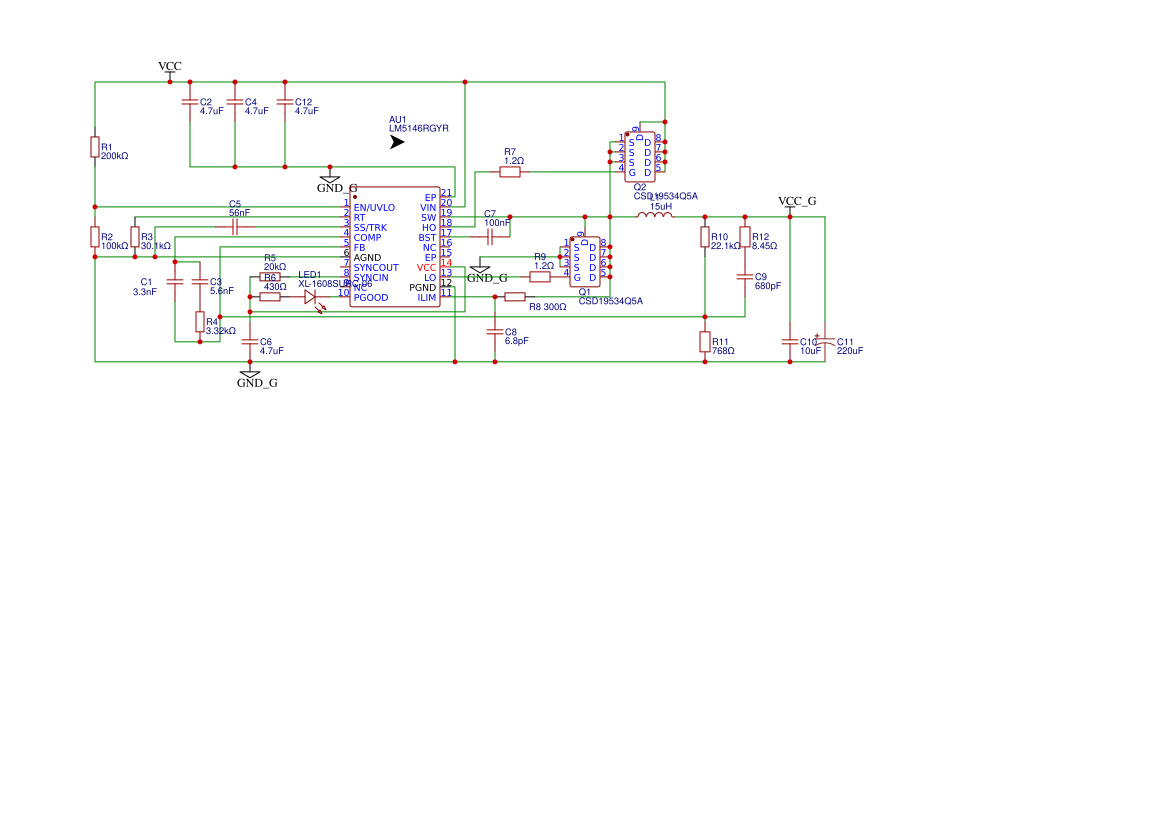Select the Q2 MOSFET package body
The height and width of the screenshot is (827, 1169).
(x=640, y=157)
